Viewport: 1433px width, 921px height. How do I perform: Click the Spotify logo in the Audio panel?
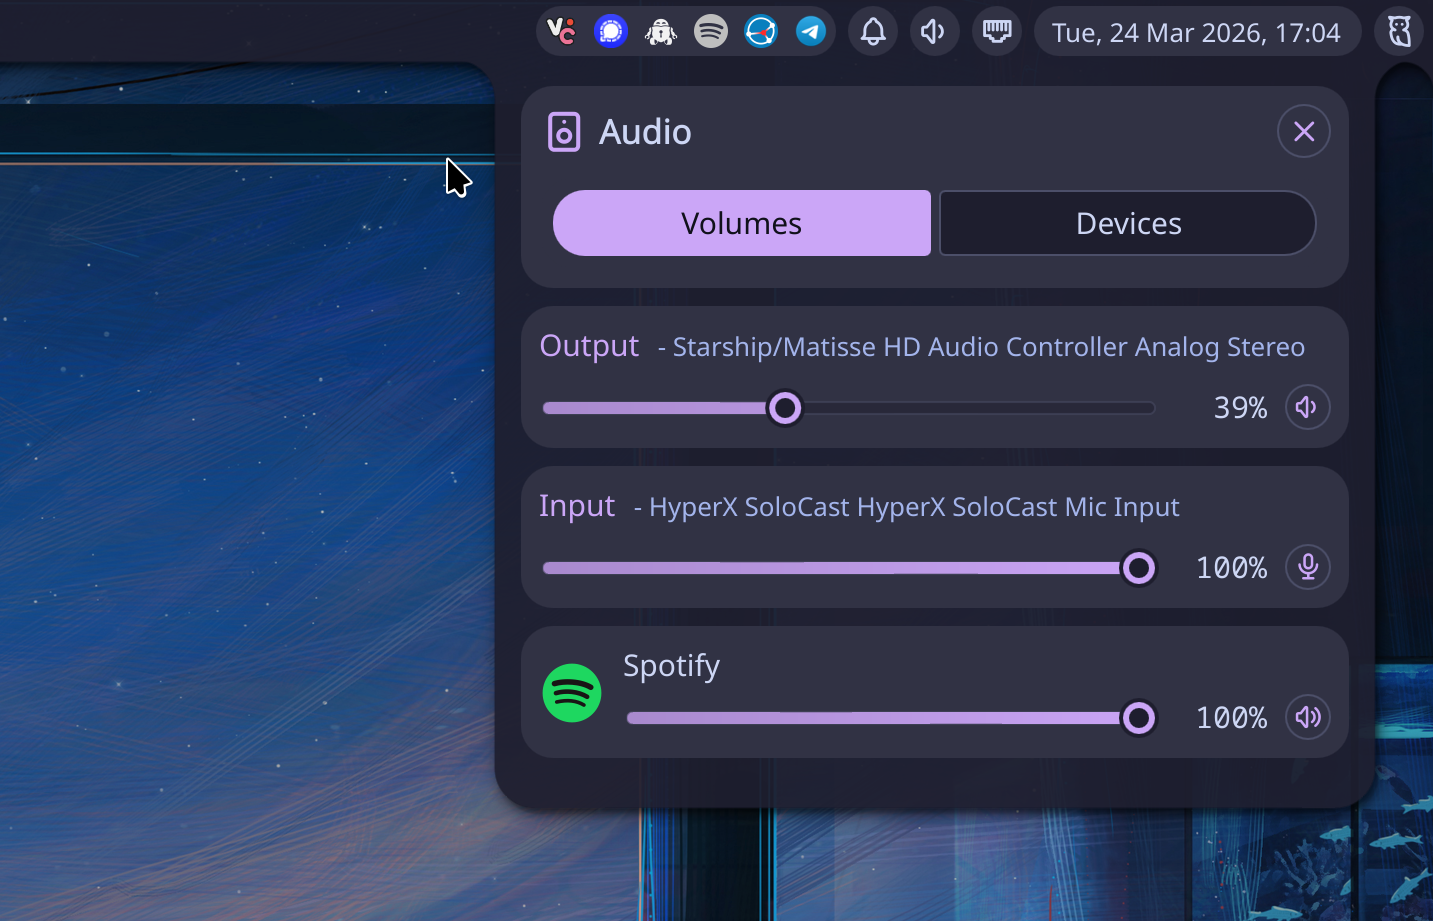pyautogui.click(x=572, y=693)
